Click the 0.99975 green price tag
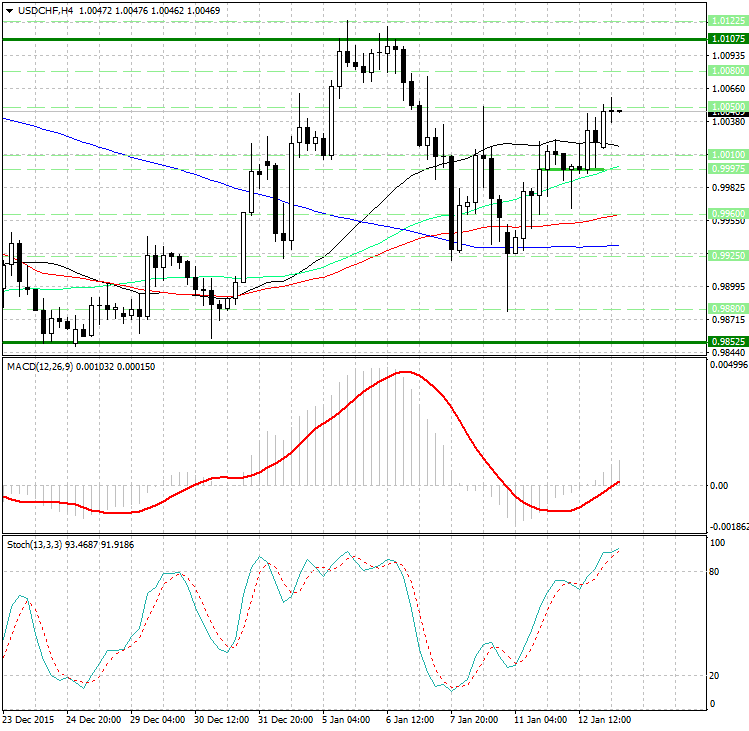Viewport: 749px width, 731px height. (x=726, y=169)
